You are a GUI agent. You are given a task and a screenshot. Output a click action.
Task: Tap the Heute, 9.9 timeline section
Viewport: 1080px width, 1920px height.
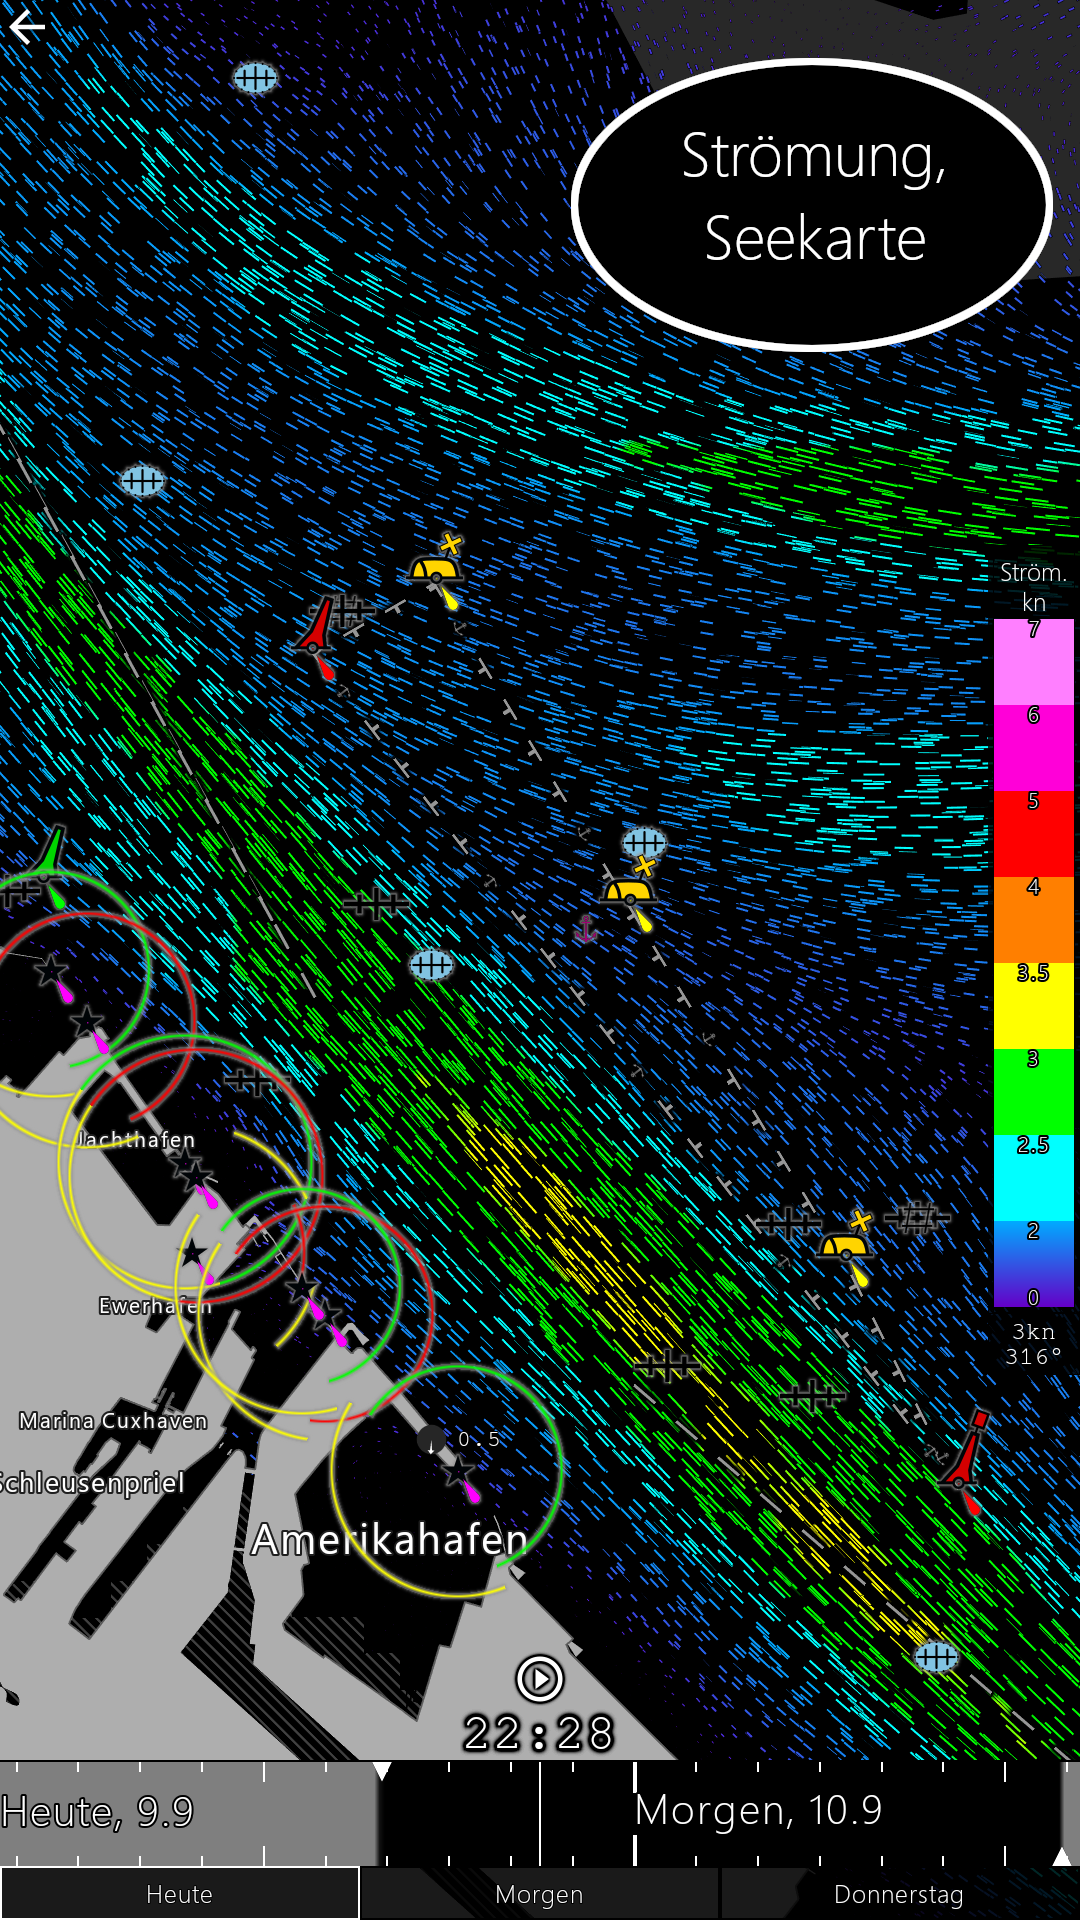coord(98,1812)
